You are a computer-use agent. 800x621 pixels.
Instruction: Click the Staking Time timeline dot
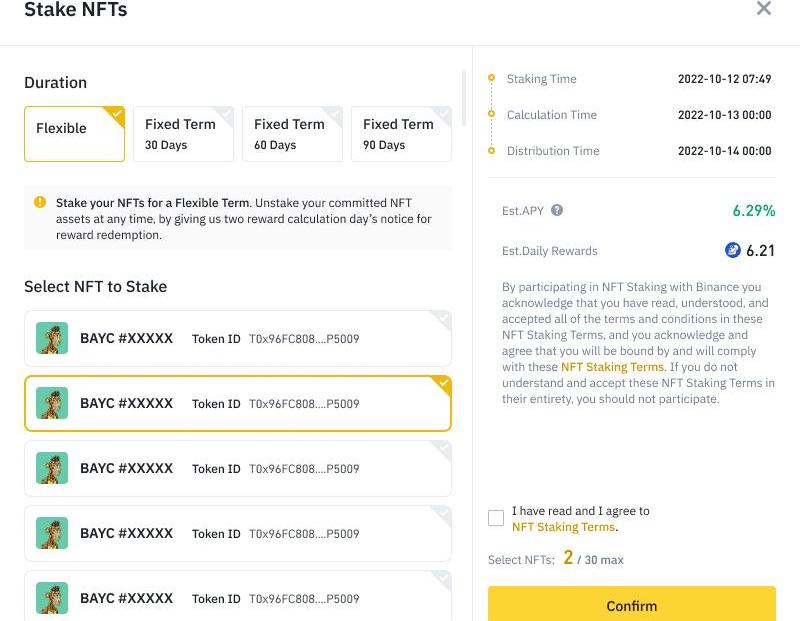point(491,78)
